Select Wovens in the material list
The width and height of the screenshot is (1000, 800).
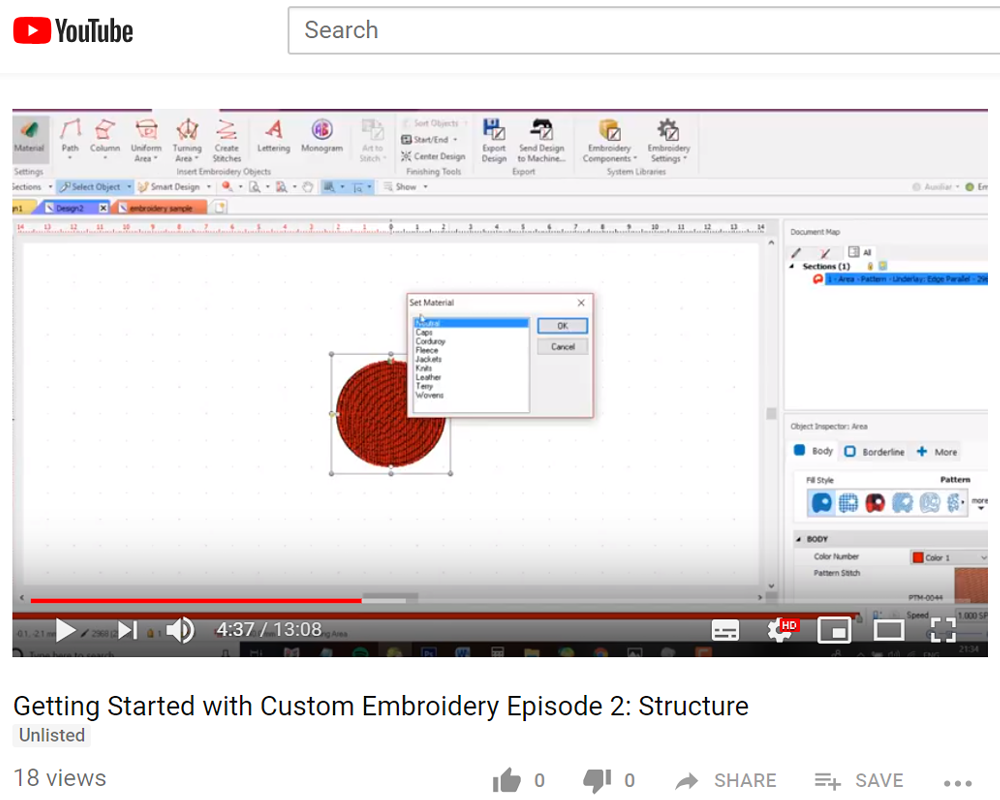click(429, 395)
